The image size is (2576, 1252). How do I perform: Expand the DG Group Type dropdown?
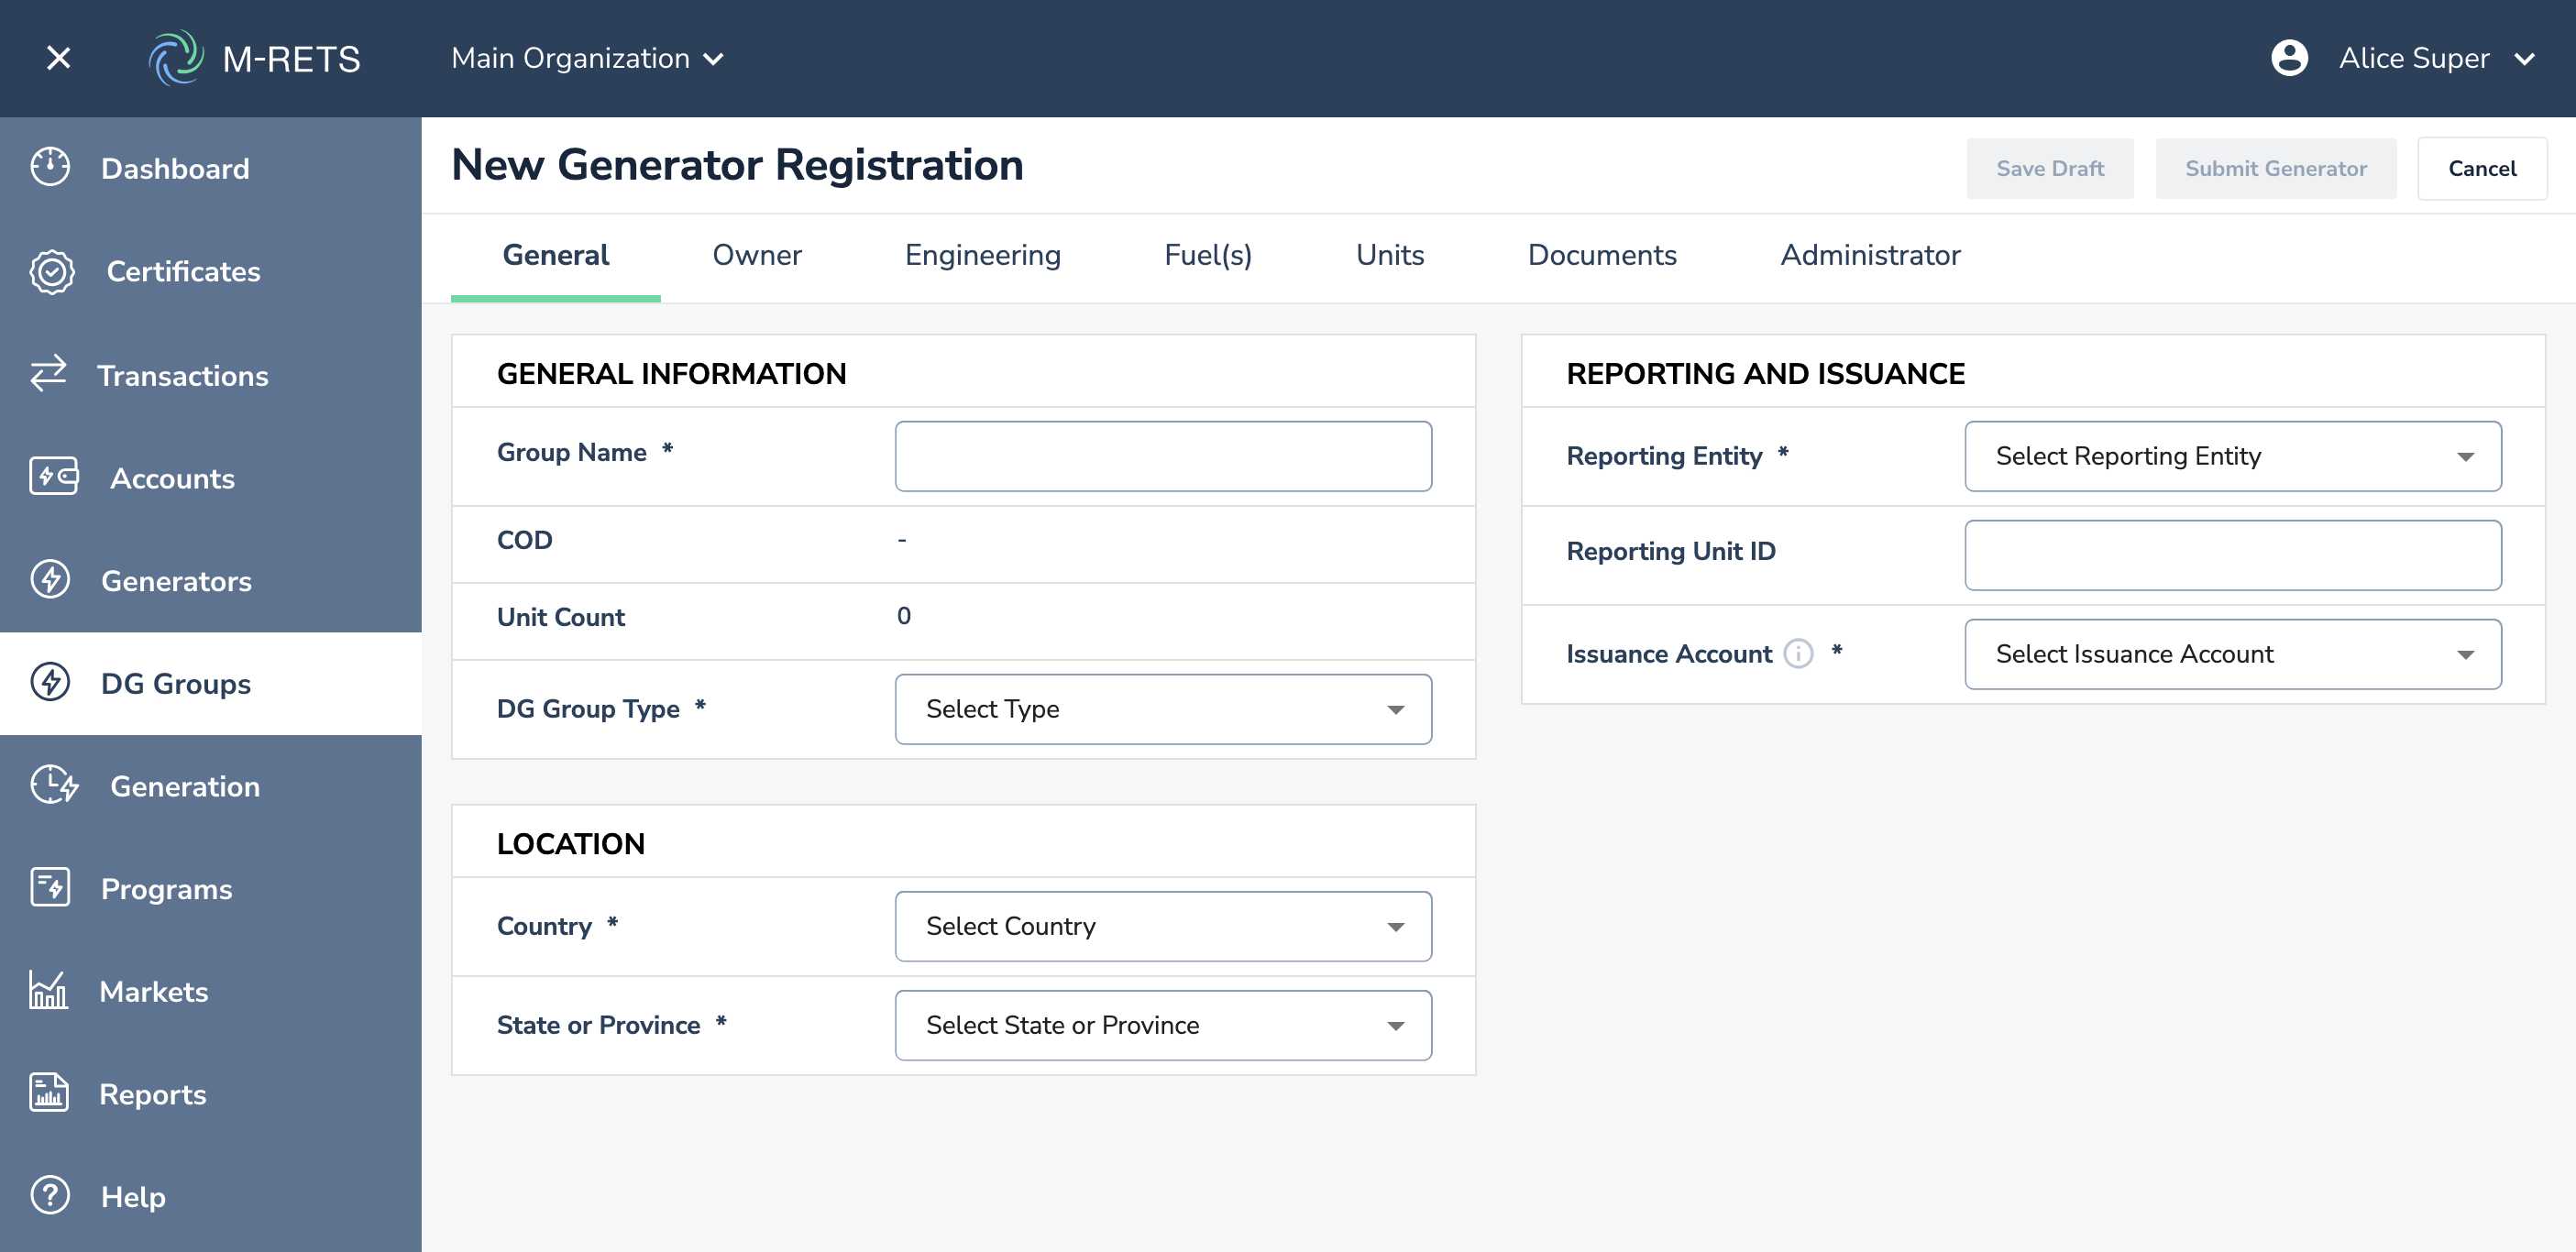(x=1162, y=709)
